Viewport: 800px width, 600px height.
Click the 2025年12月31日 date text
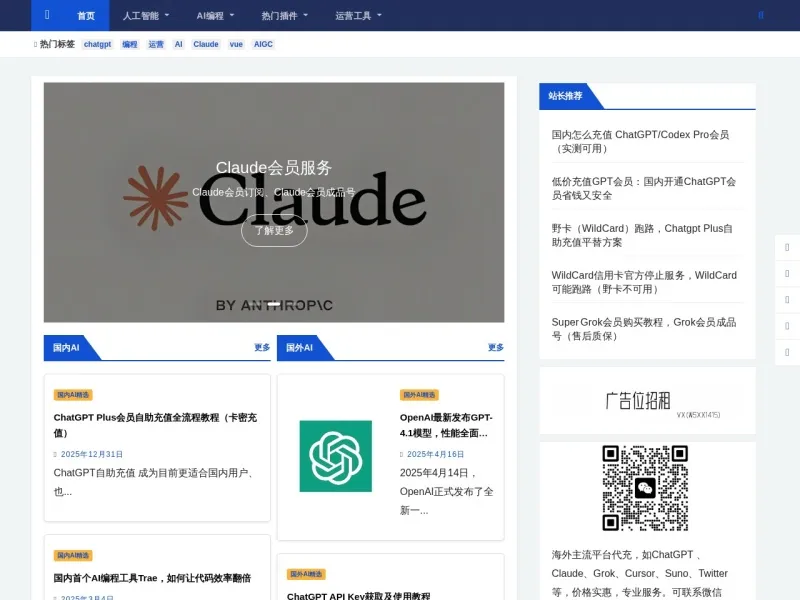pos(92,454)
